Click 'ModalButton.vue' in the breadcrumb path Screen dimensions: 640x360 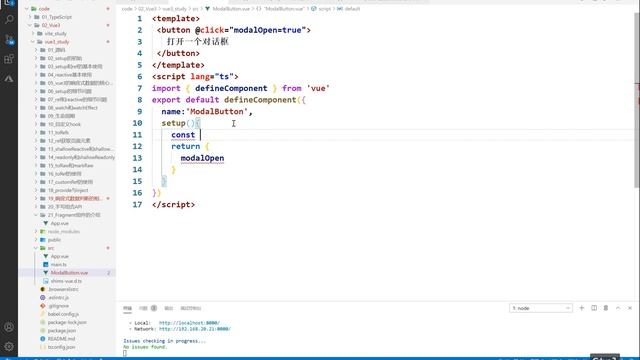(231, 9)
